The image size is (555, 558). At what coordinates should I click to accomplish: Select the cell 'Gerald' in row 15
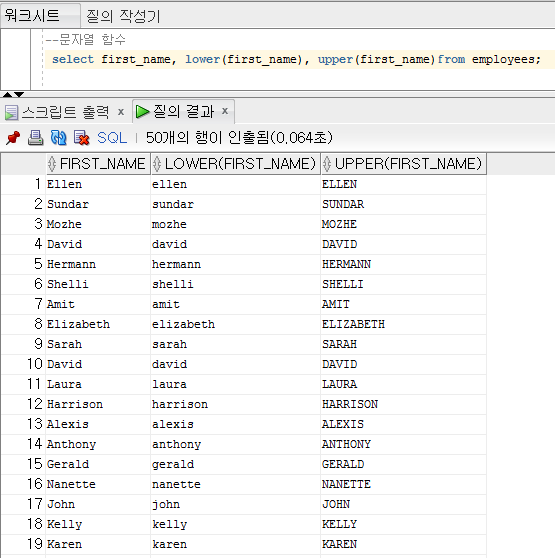pos(98,464)
